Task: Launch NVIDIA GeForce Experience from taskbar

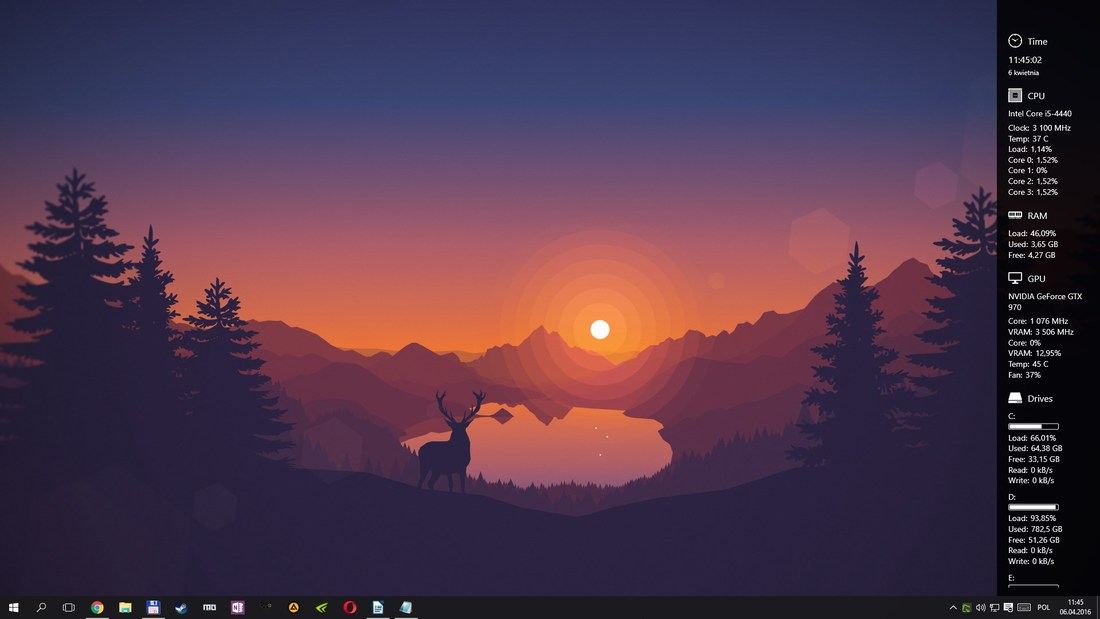Action: click(322, 608)
